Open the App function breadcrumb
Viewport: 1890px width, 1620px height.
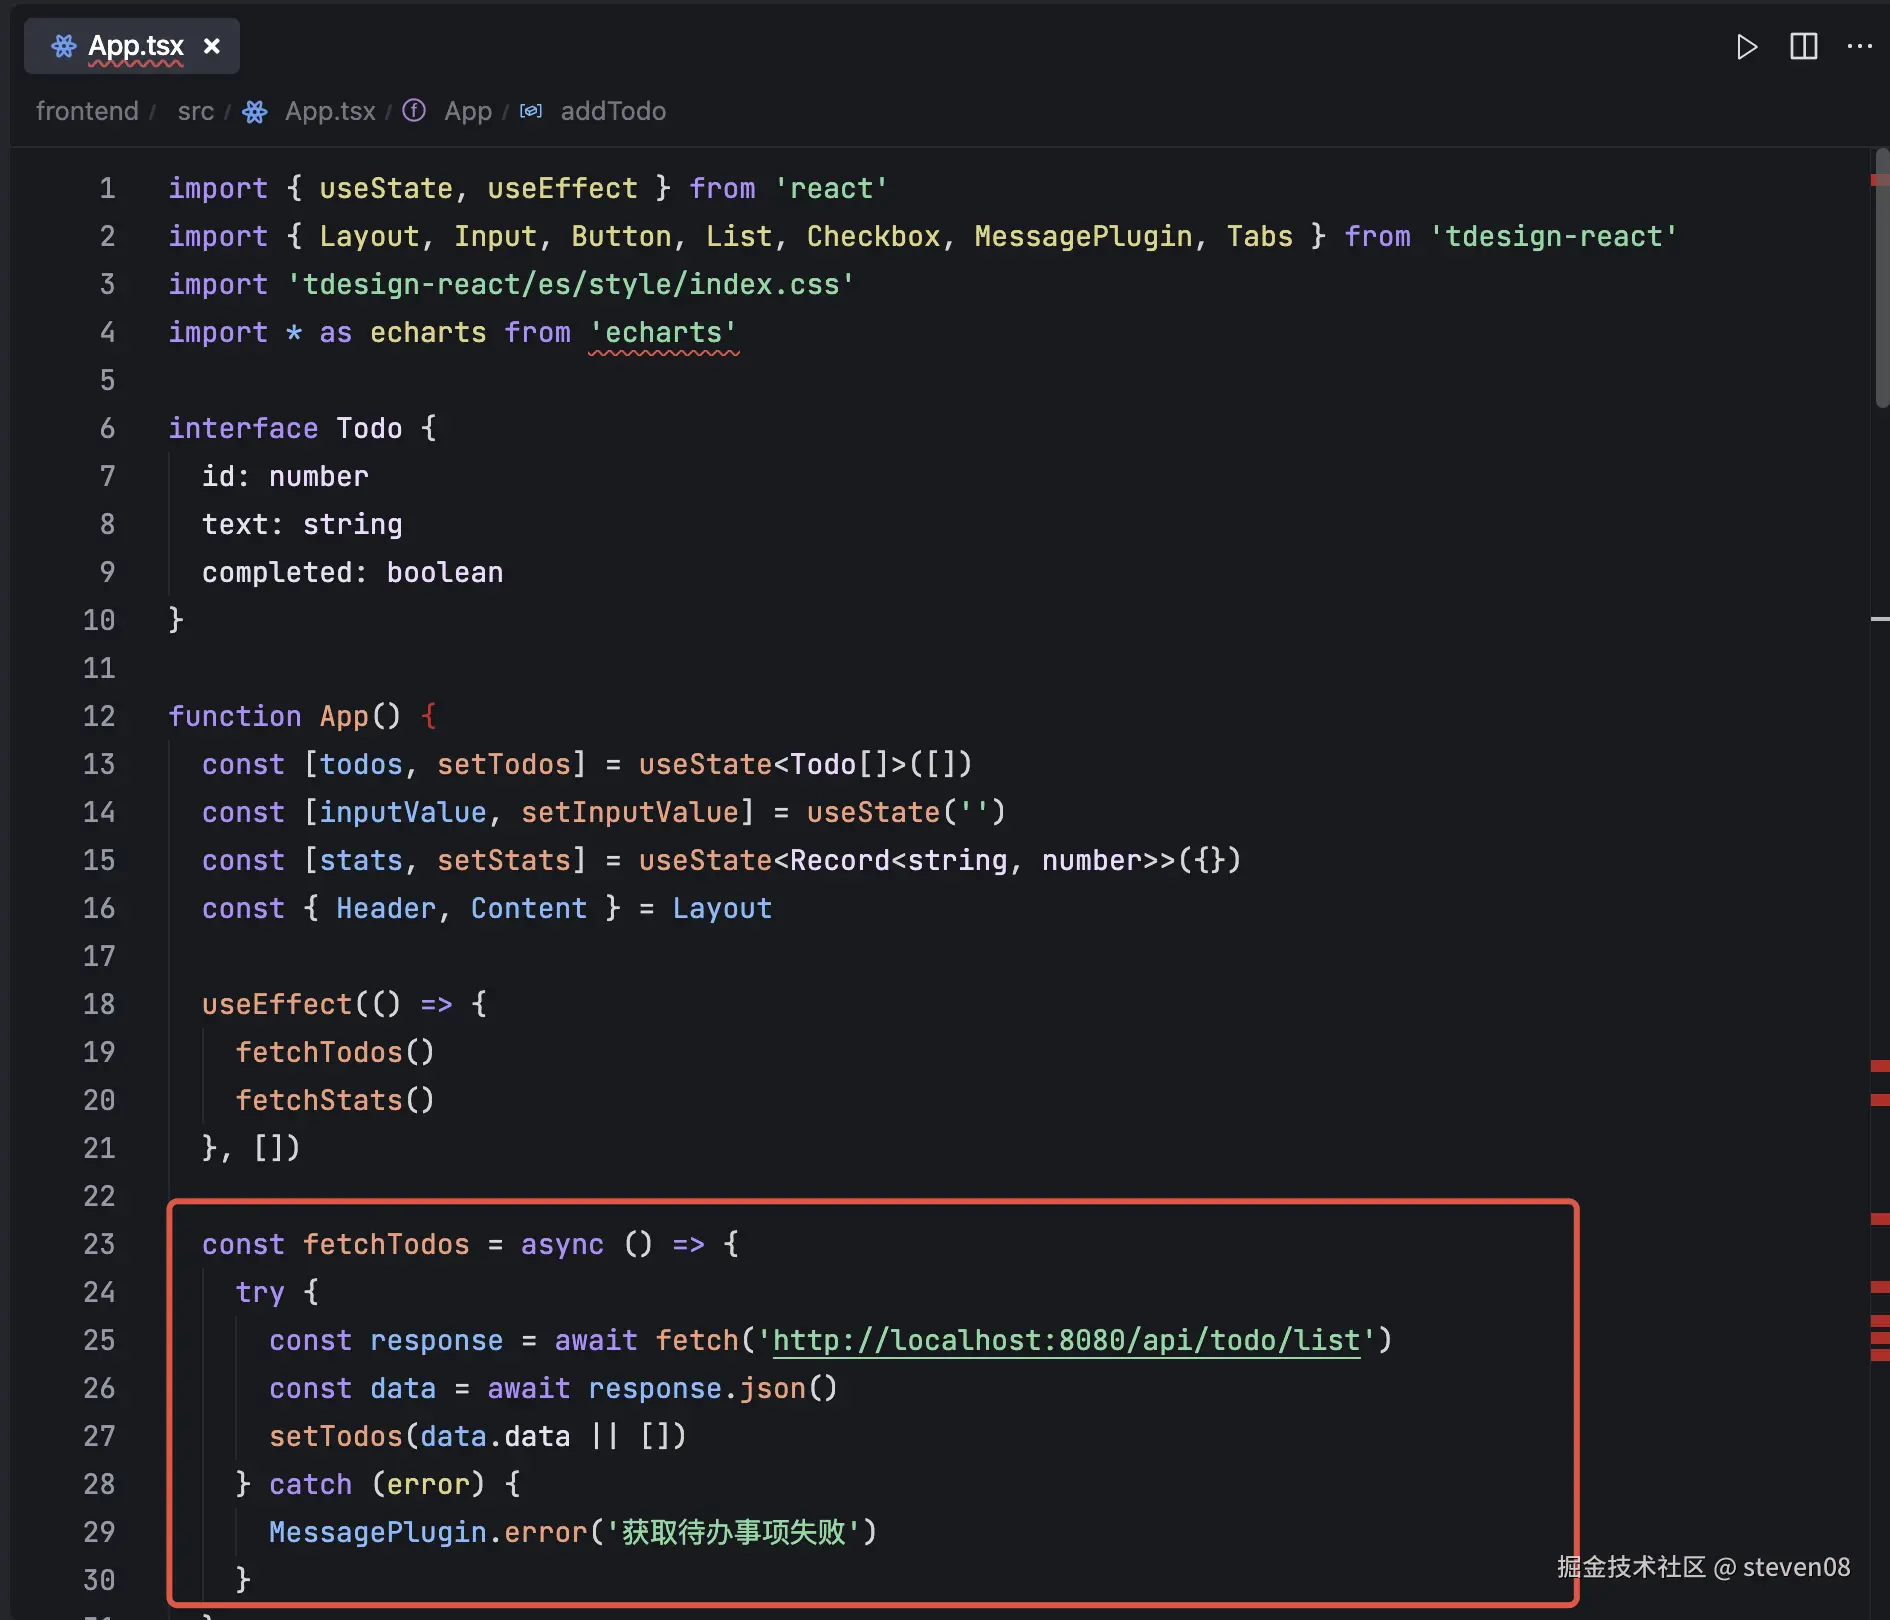point(468,111)
